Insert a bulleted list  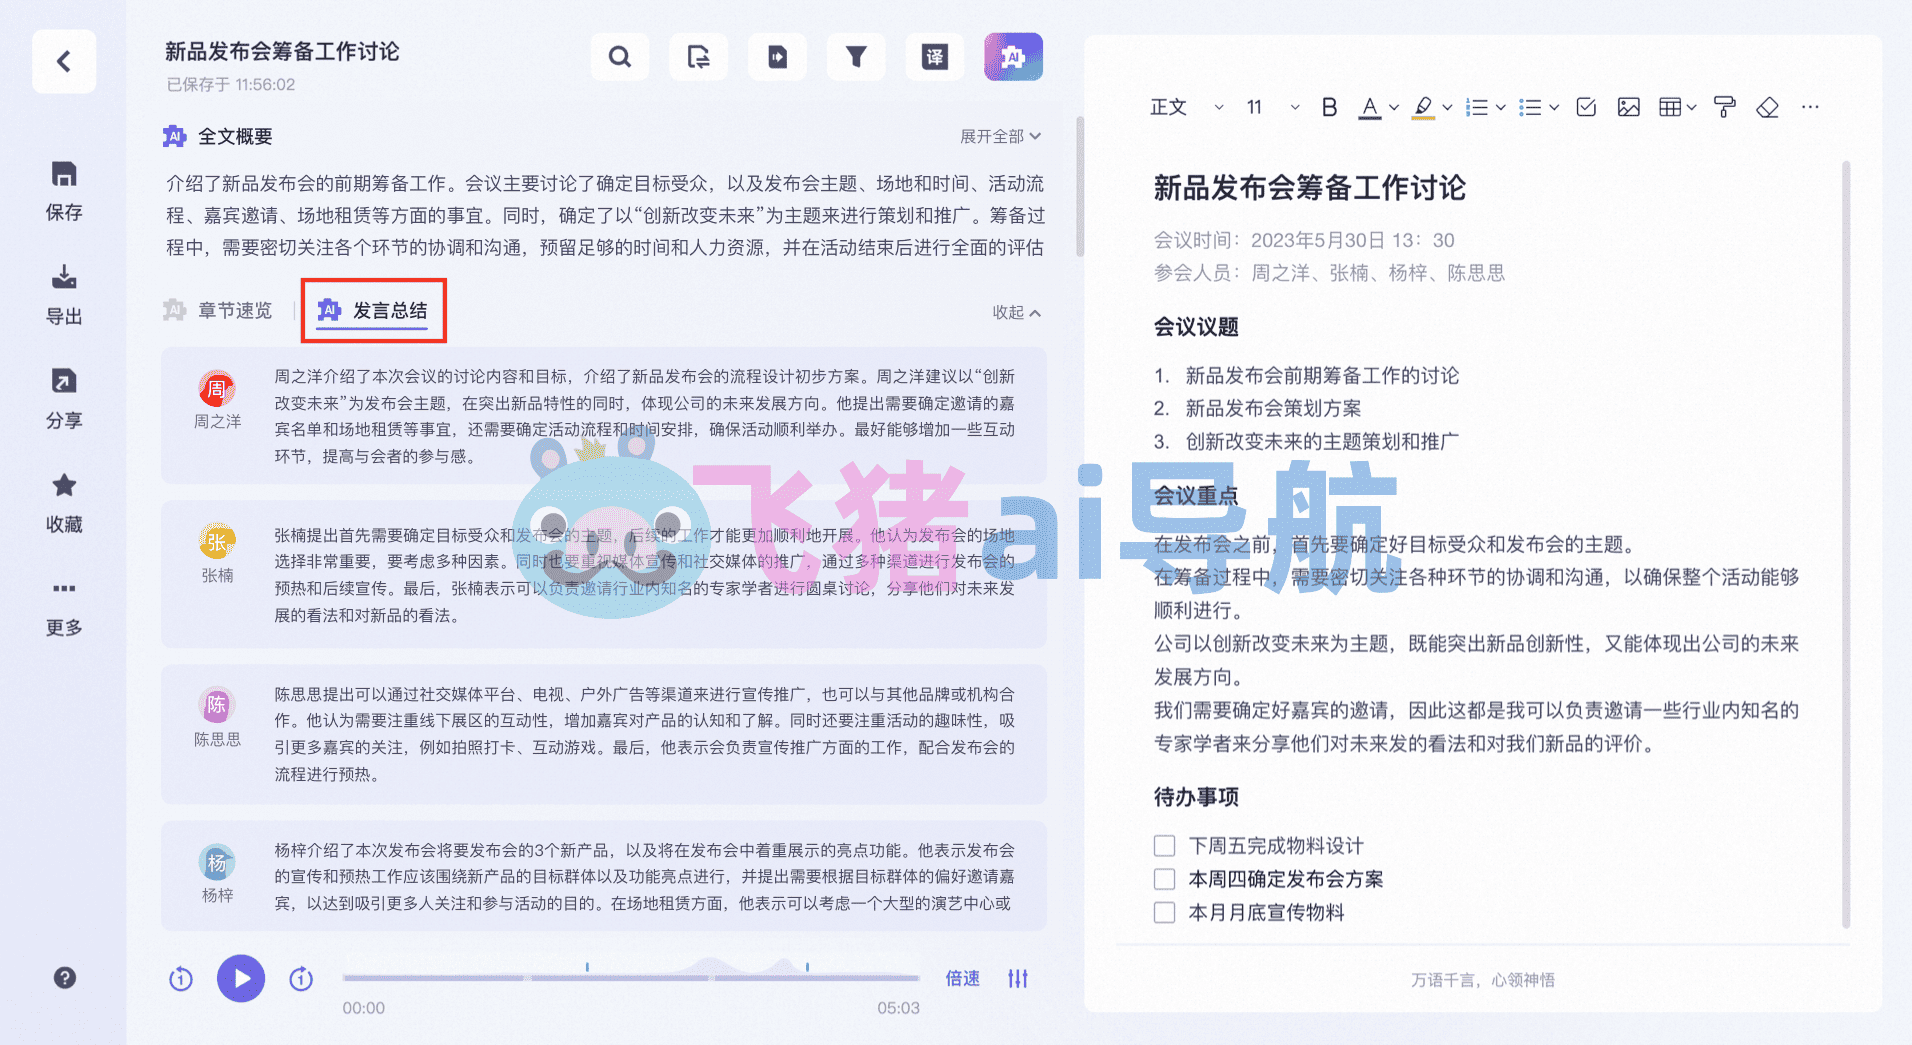point(1530,107)
